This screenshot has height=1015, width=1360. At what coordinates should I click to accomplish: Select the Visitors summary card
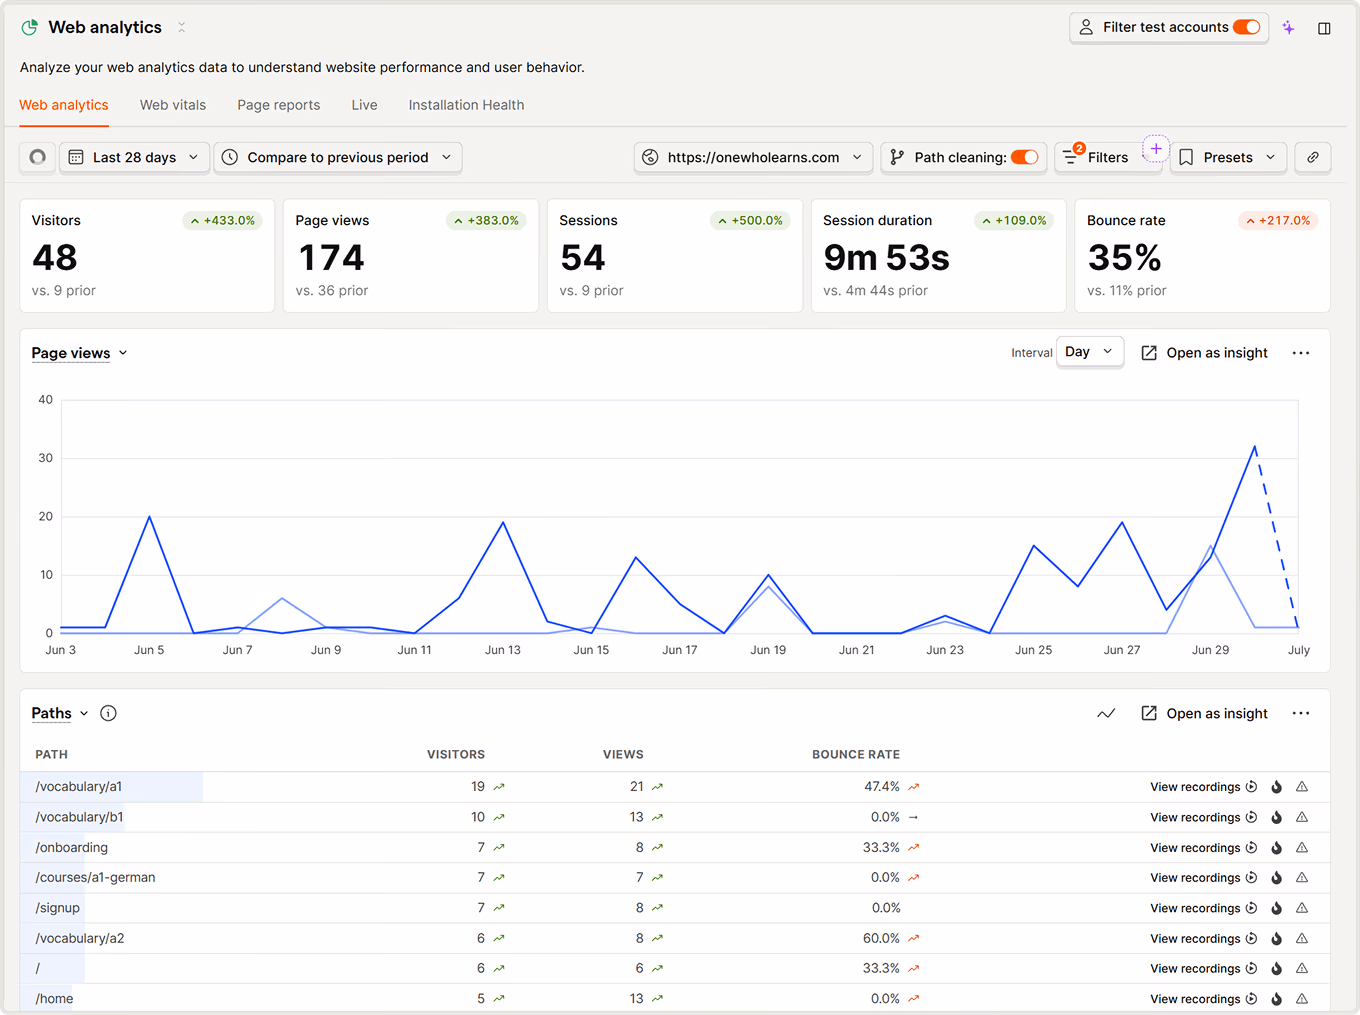tap(147, 255)
